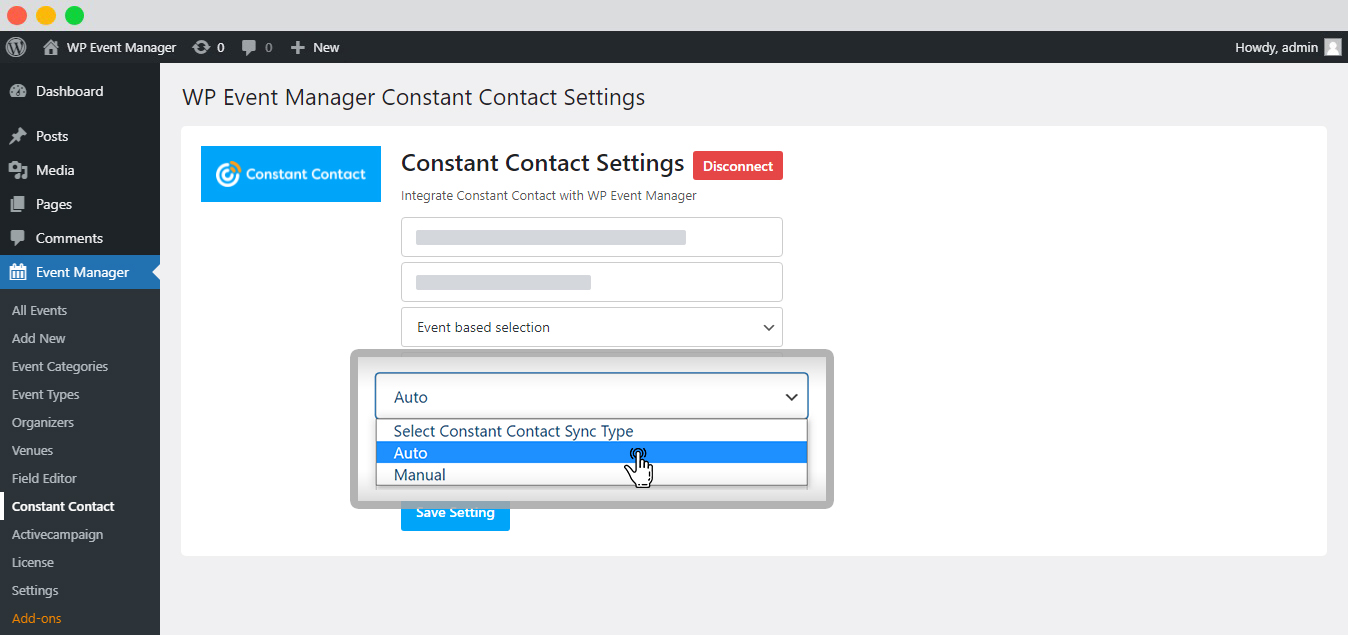Click the first blurred input field
Image resolution: width=1348 pixels, height=635 pixels.
click(x=592, y=237)
